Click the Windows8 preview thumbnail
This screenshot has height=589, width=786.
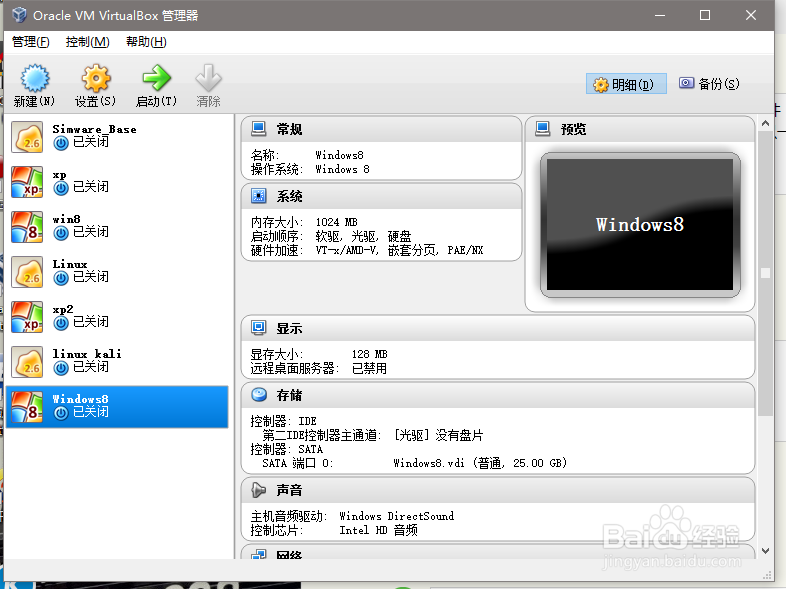pyautogui.click(x=640, y=225)
